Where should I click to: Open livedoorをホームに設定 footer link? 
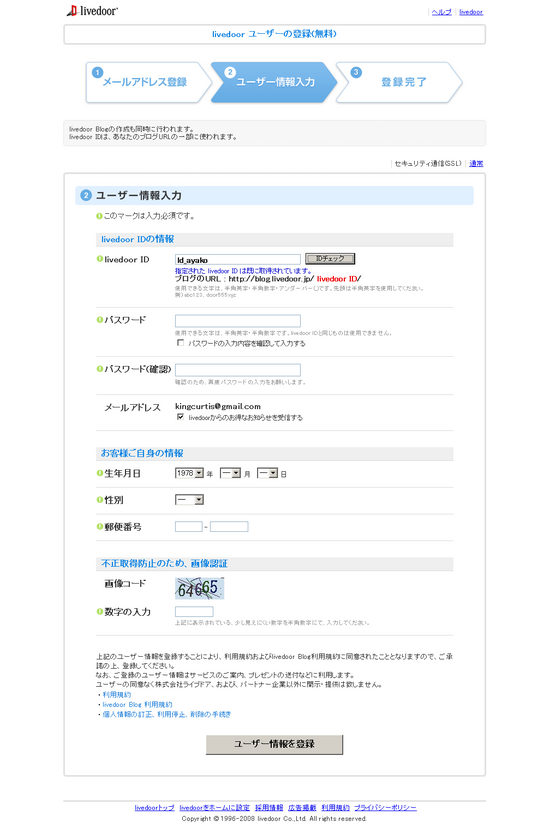coord(214,807)
